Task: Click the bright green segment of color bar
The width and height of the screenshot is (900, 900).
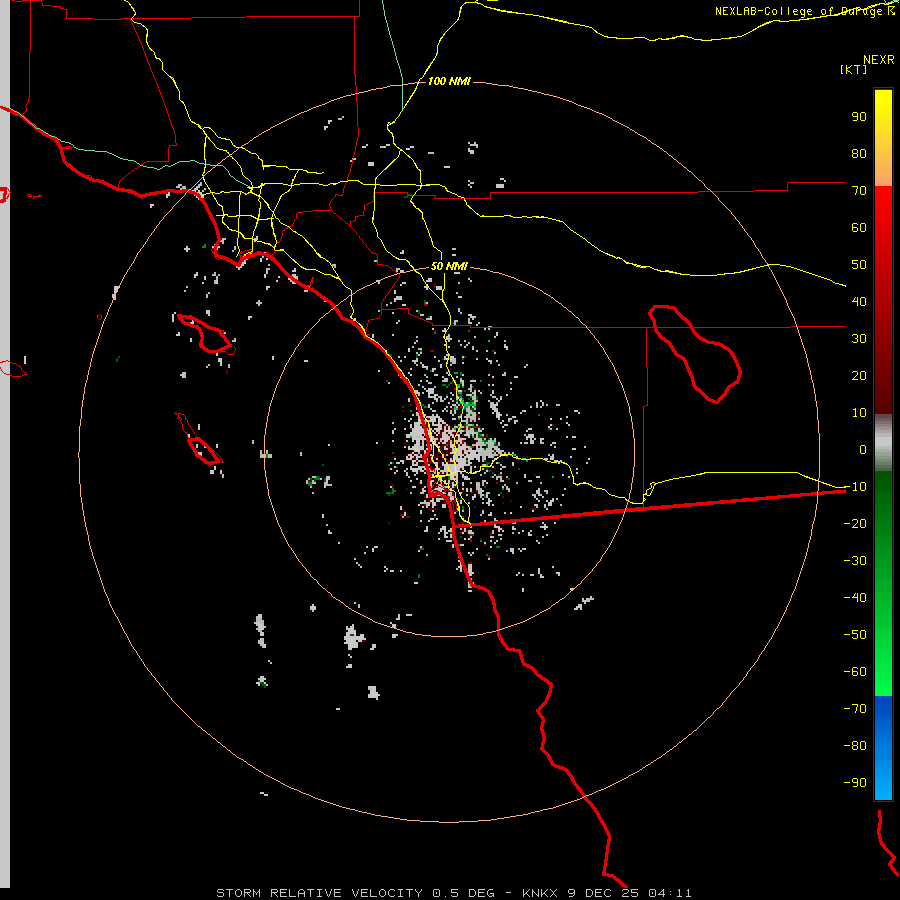Action: pyautogui.click(x=883, y=660)
